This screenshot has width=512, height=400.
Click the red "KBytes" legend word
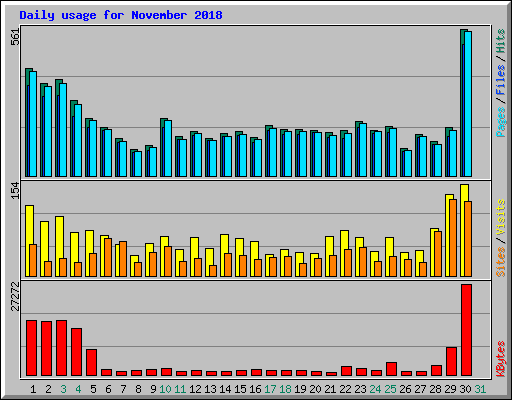pos(500,359)
